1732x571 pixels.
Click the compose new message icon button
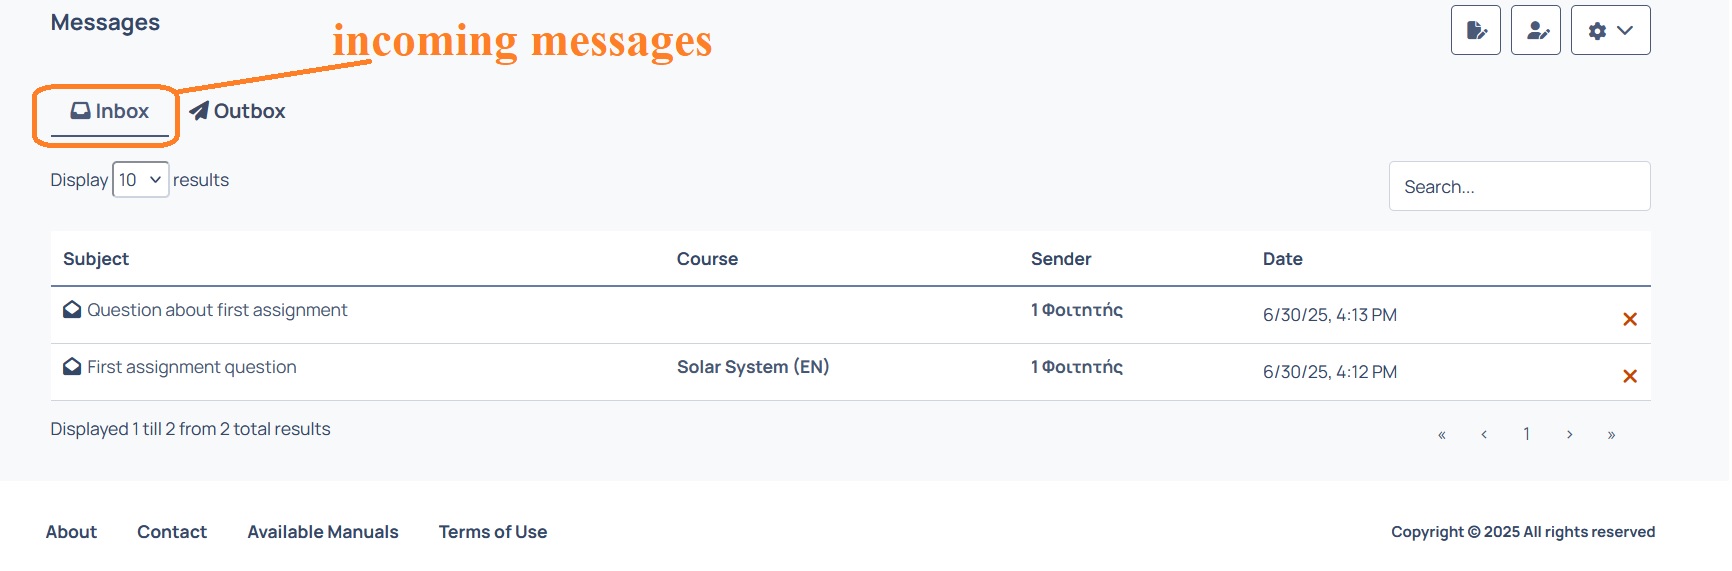click(x=1475, y=30)
